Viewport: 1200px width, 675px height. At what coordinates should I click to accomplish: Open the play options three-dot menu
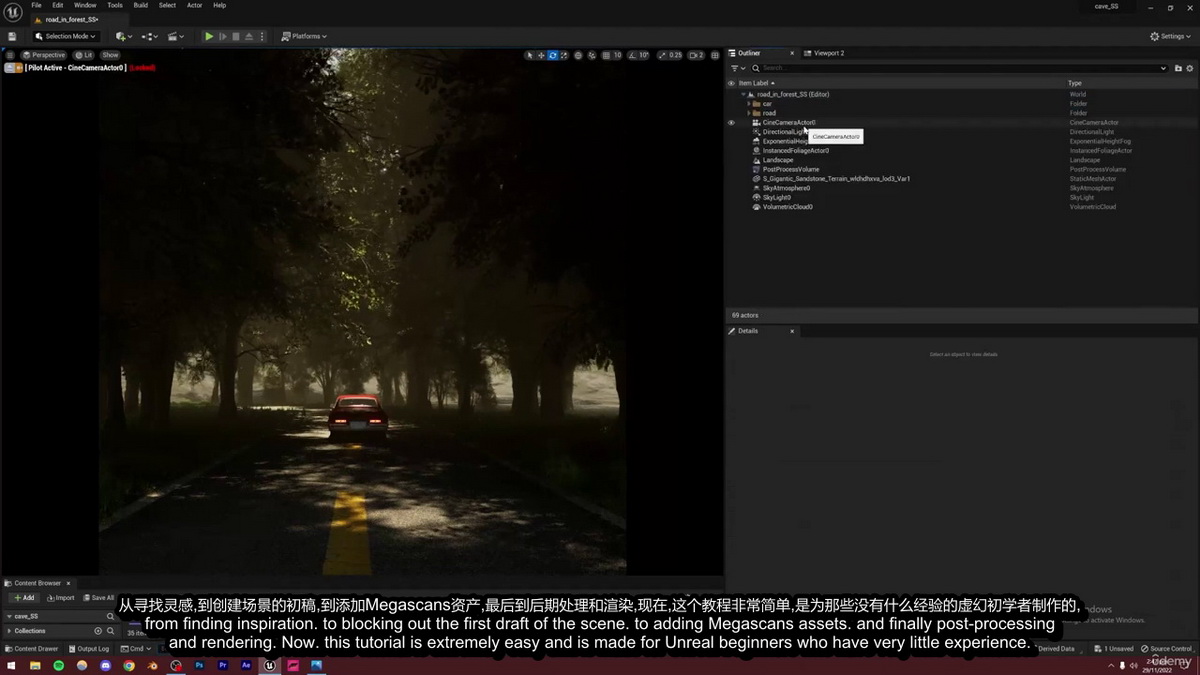click(x=260, y=36)
